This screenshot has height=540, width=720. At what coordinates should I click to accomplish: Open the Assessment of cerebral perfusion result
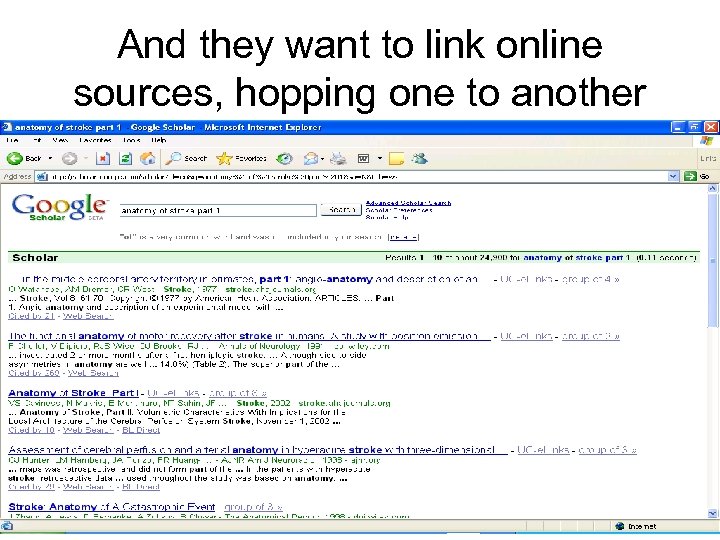[x=258, y=450]
